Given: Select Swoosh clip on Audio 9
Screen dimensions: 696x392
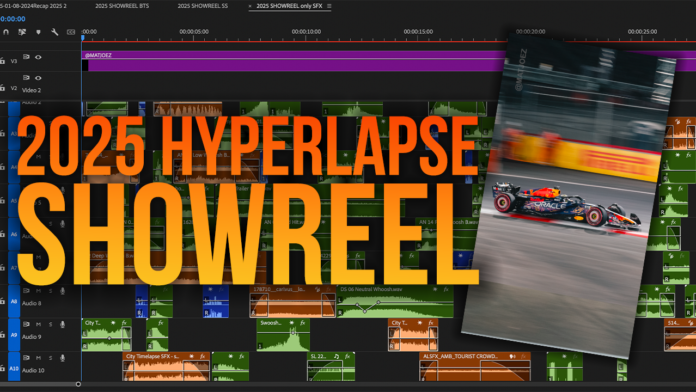Looking at the screenshot, I should point(283,335).
